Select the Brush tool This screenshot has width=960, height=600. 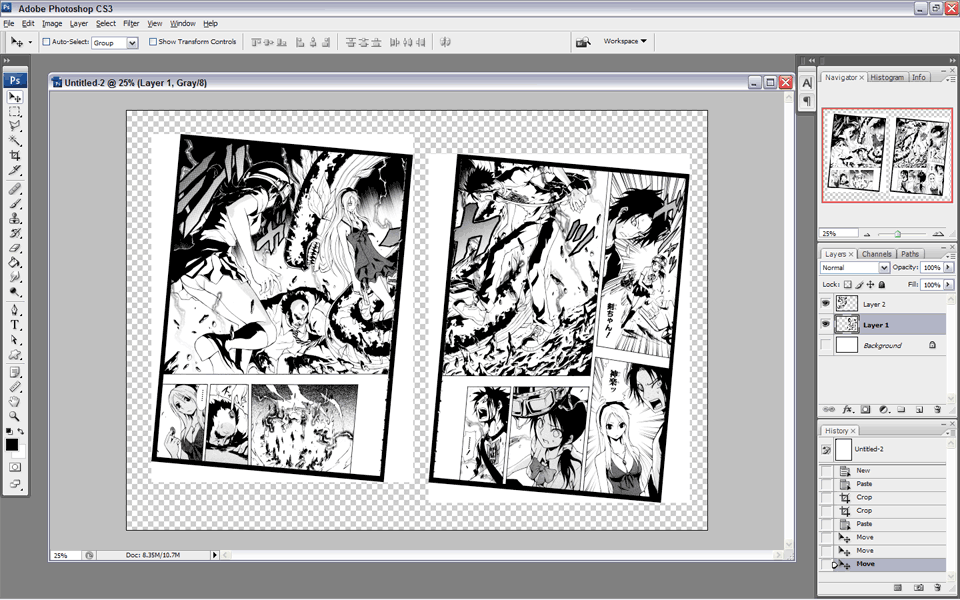coord(15,204)
